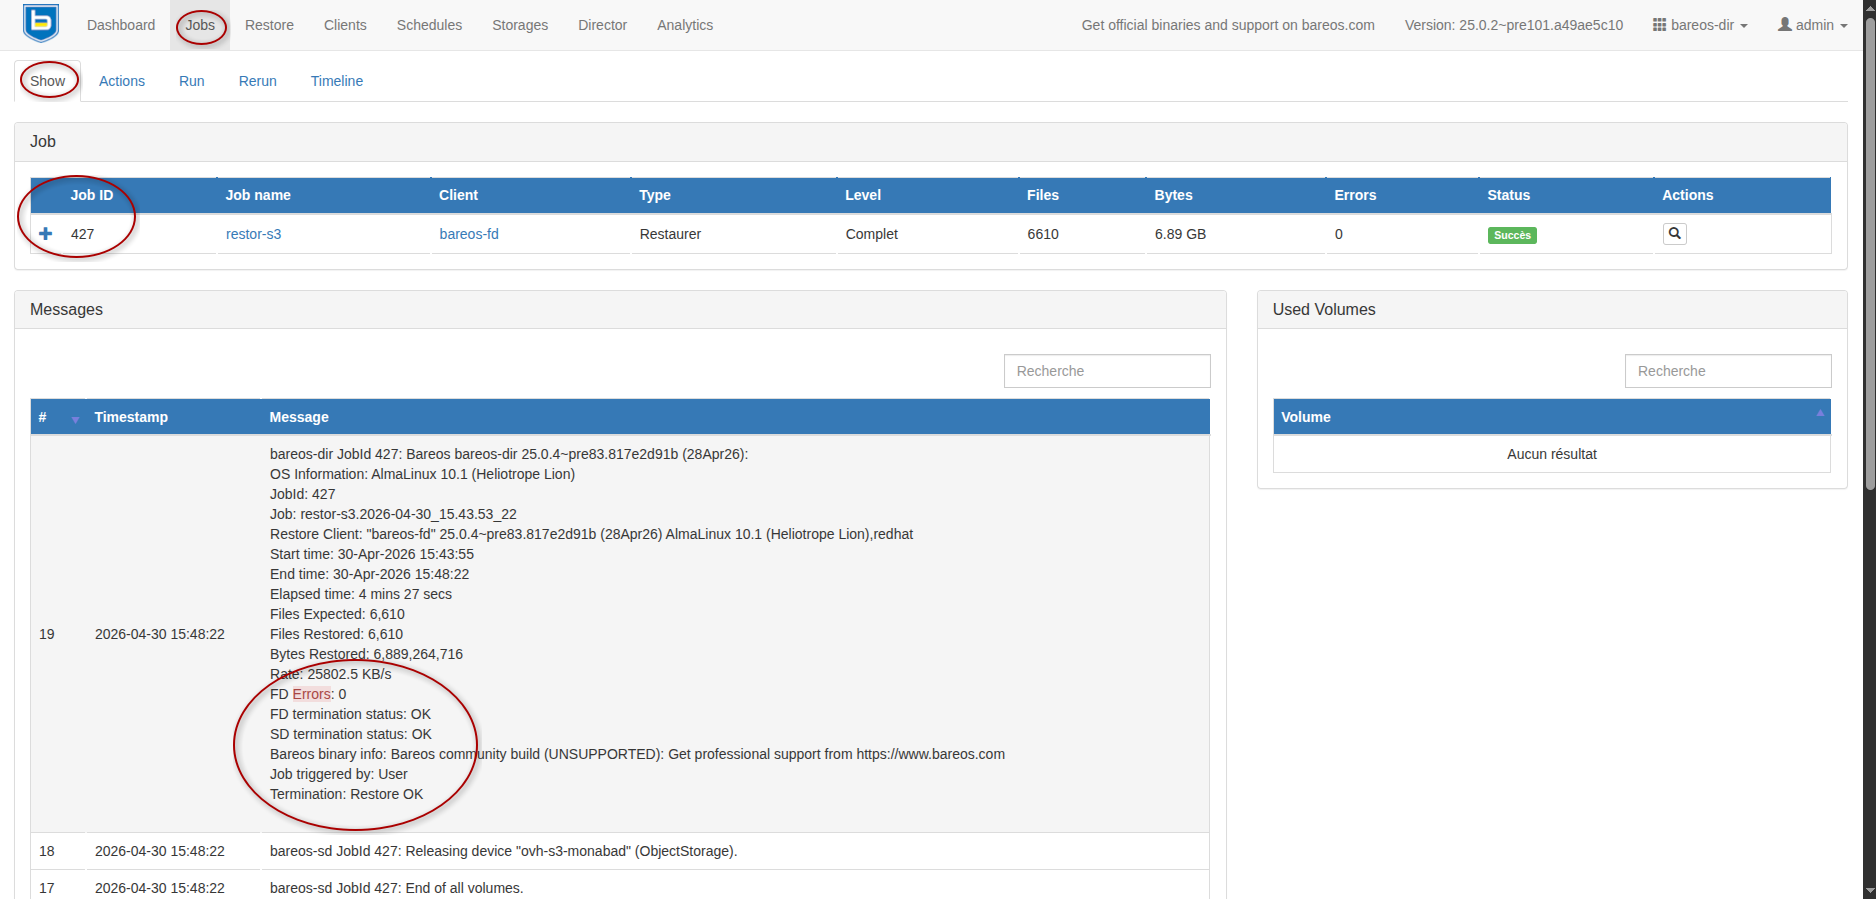The width and height of the screenshot is (1876, 899).
Task: Click the Timestamp column header
Action: (131, 417)
